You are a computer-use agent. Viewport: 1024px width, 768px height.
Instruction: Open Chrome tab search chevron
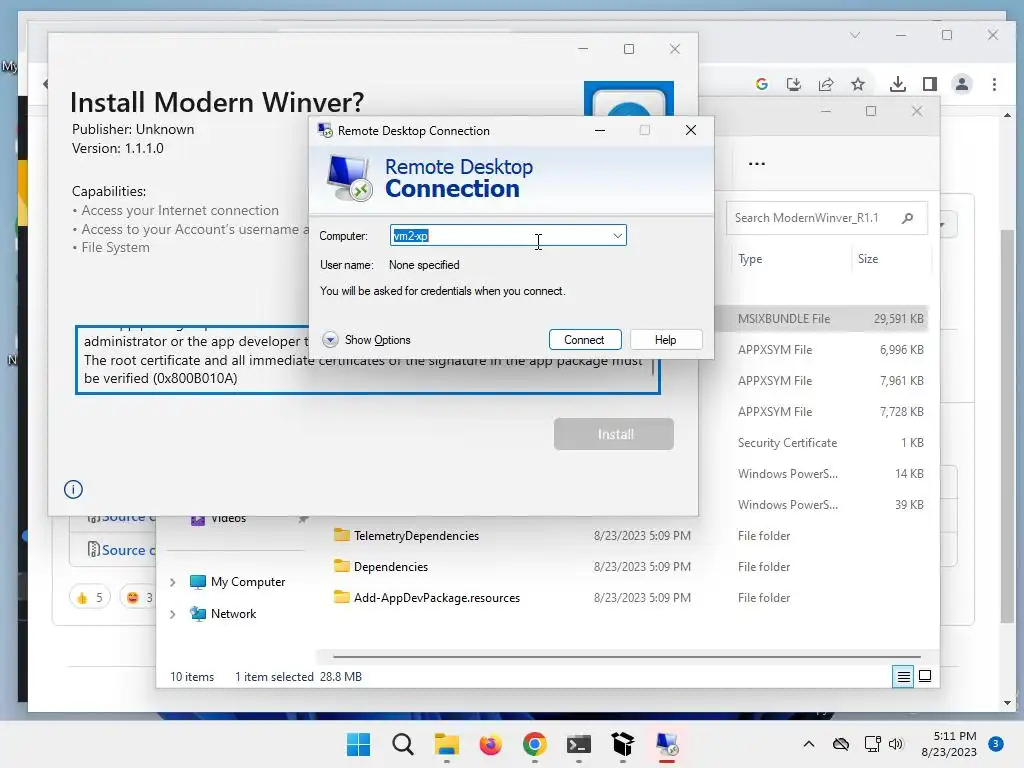point(855,35)
